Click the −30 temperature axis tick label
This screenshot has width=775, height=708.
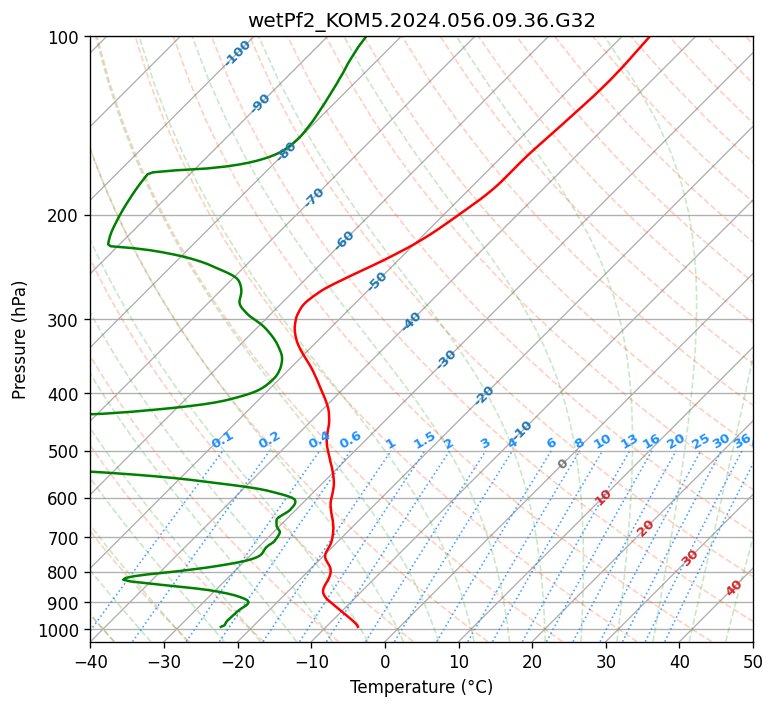tap(164, 661)
